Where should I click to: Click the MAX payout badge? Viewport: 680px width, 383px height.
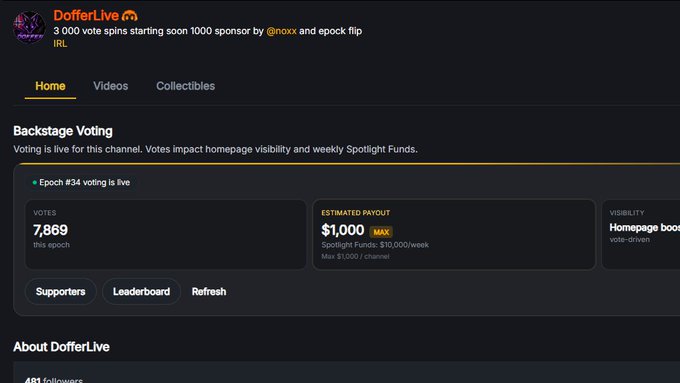381,232
